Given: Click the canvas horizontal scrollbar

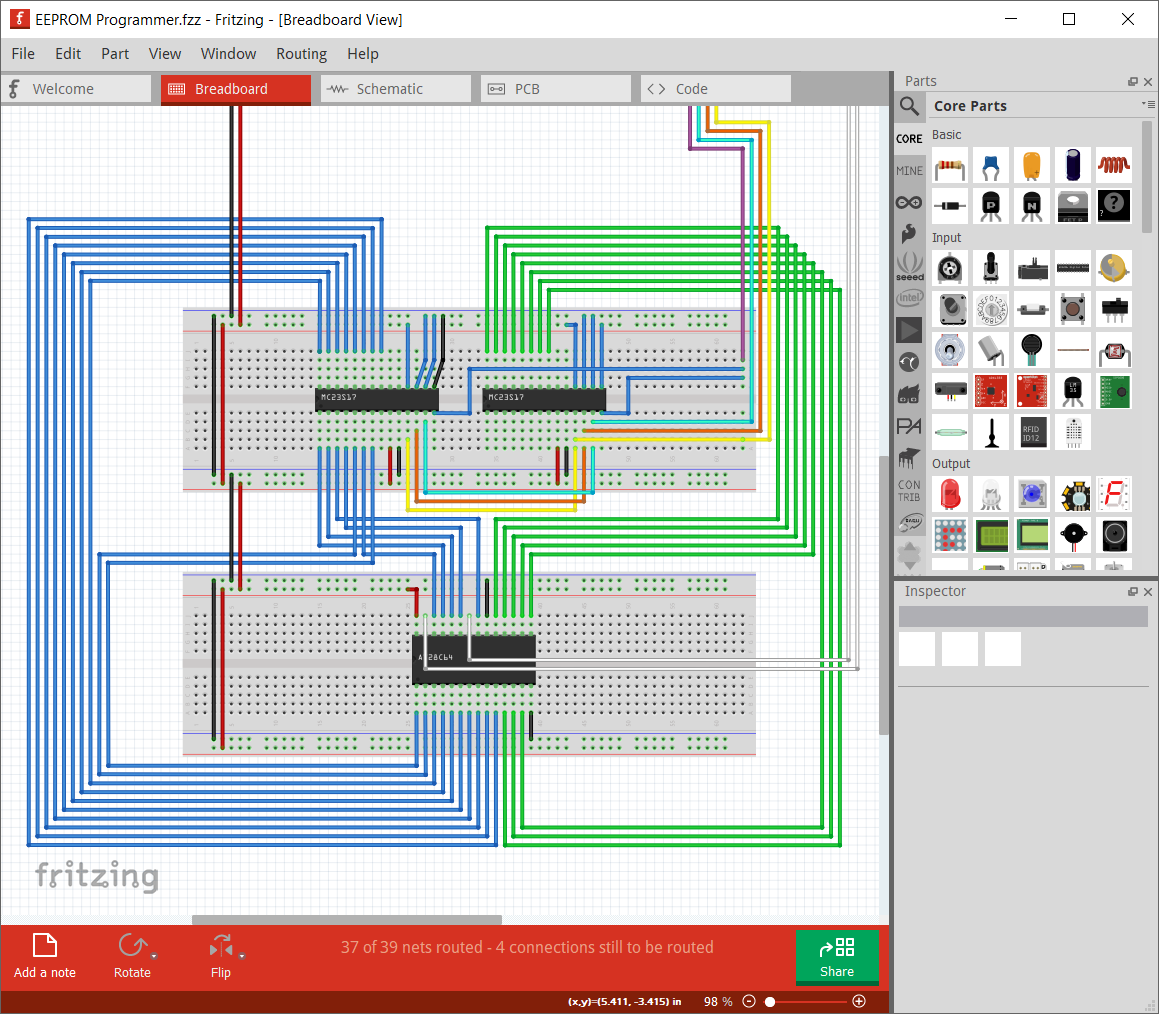Looking at the screenshot, I should point(347,919).
